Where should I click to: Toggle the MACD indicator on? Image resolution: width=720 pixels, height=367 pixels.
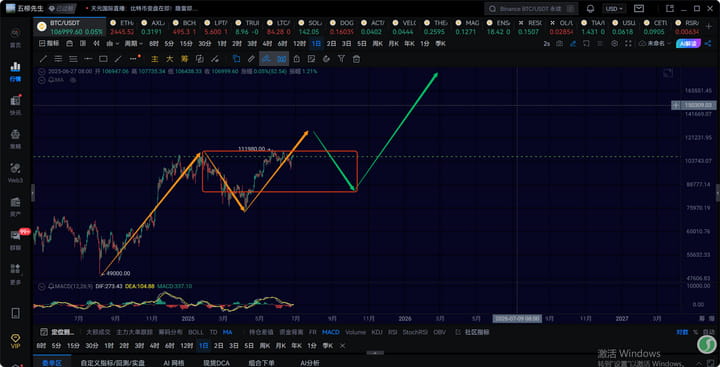click(x=331, y=332)
